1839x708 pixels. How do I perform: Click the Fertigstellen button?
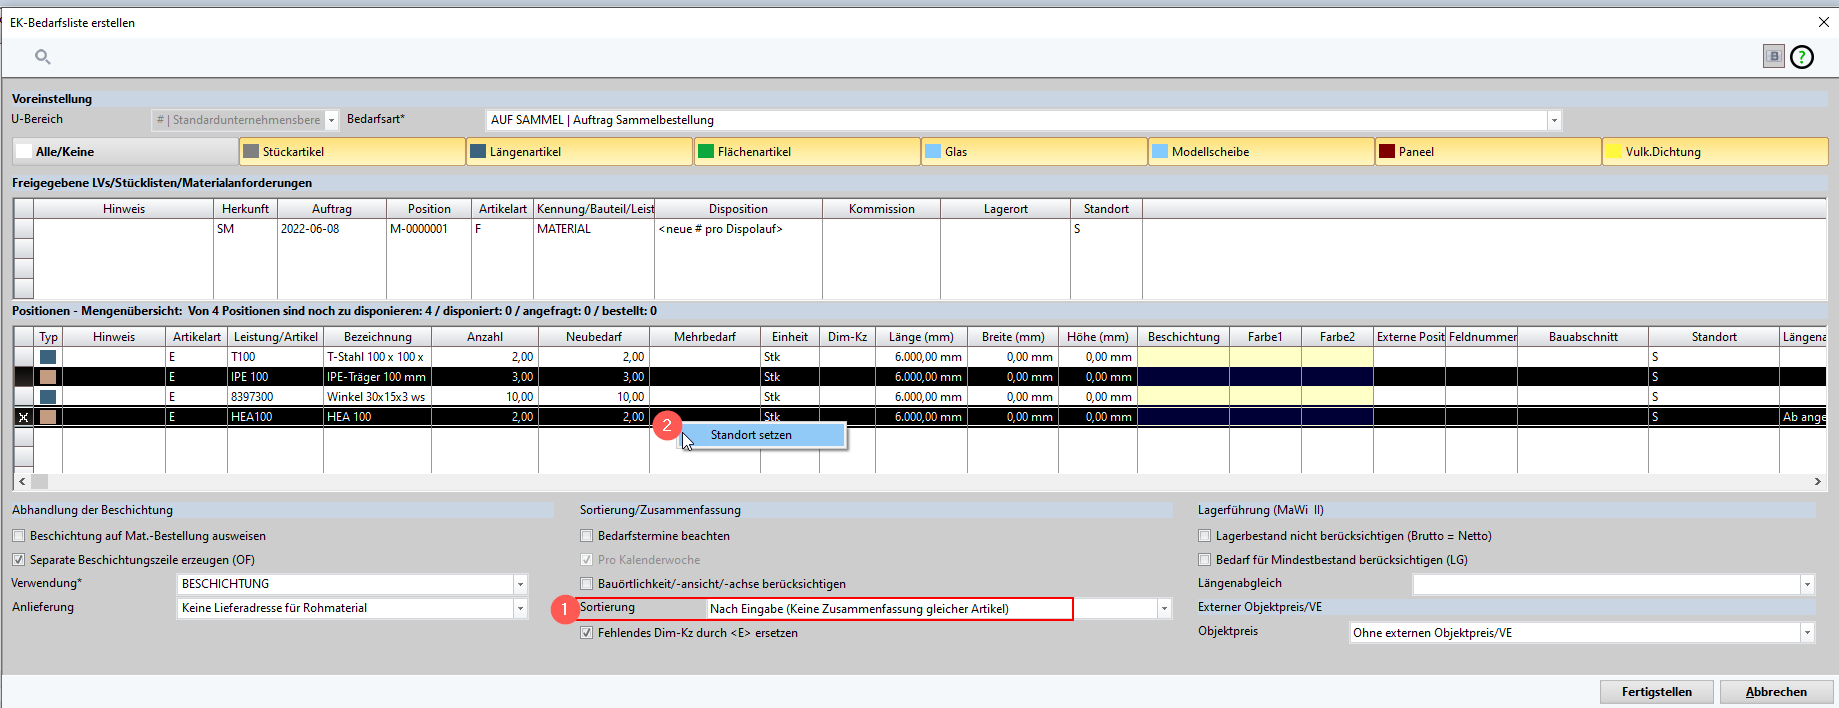pyautogui.click(x=1656, y=692)
